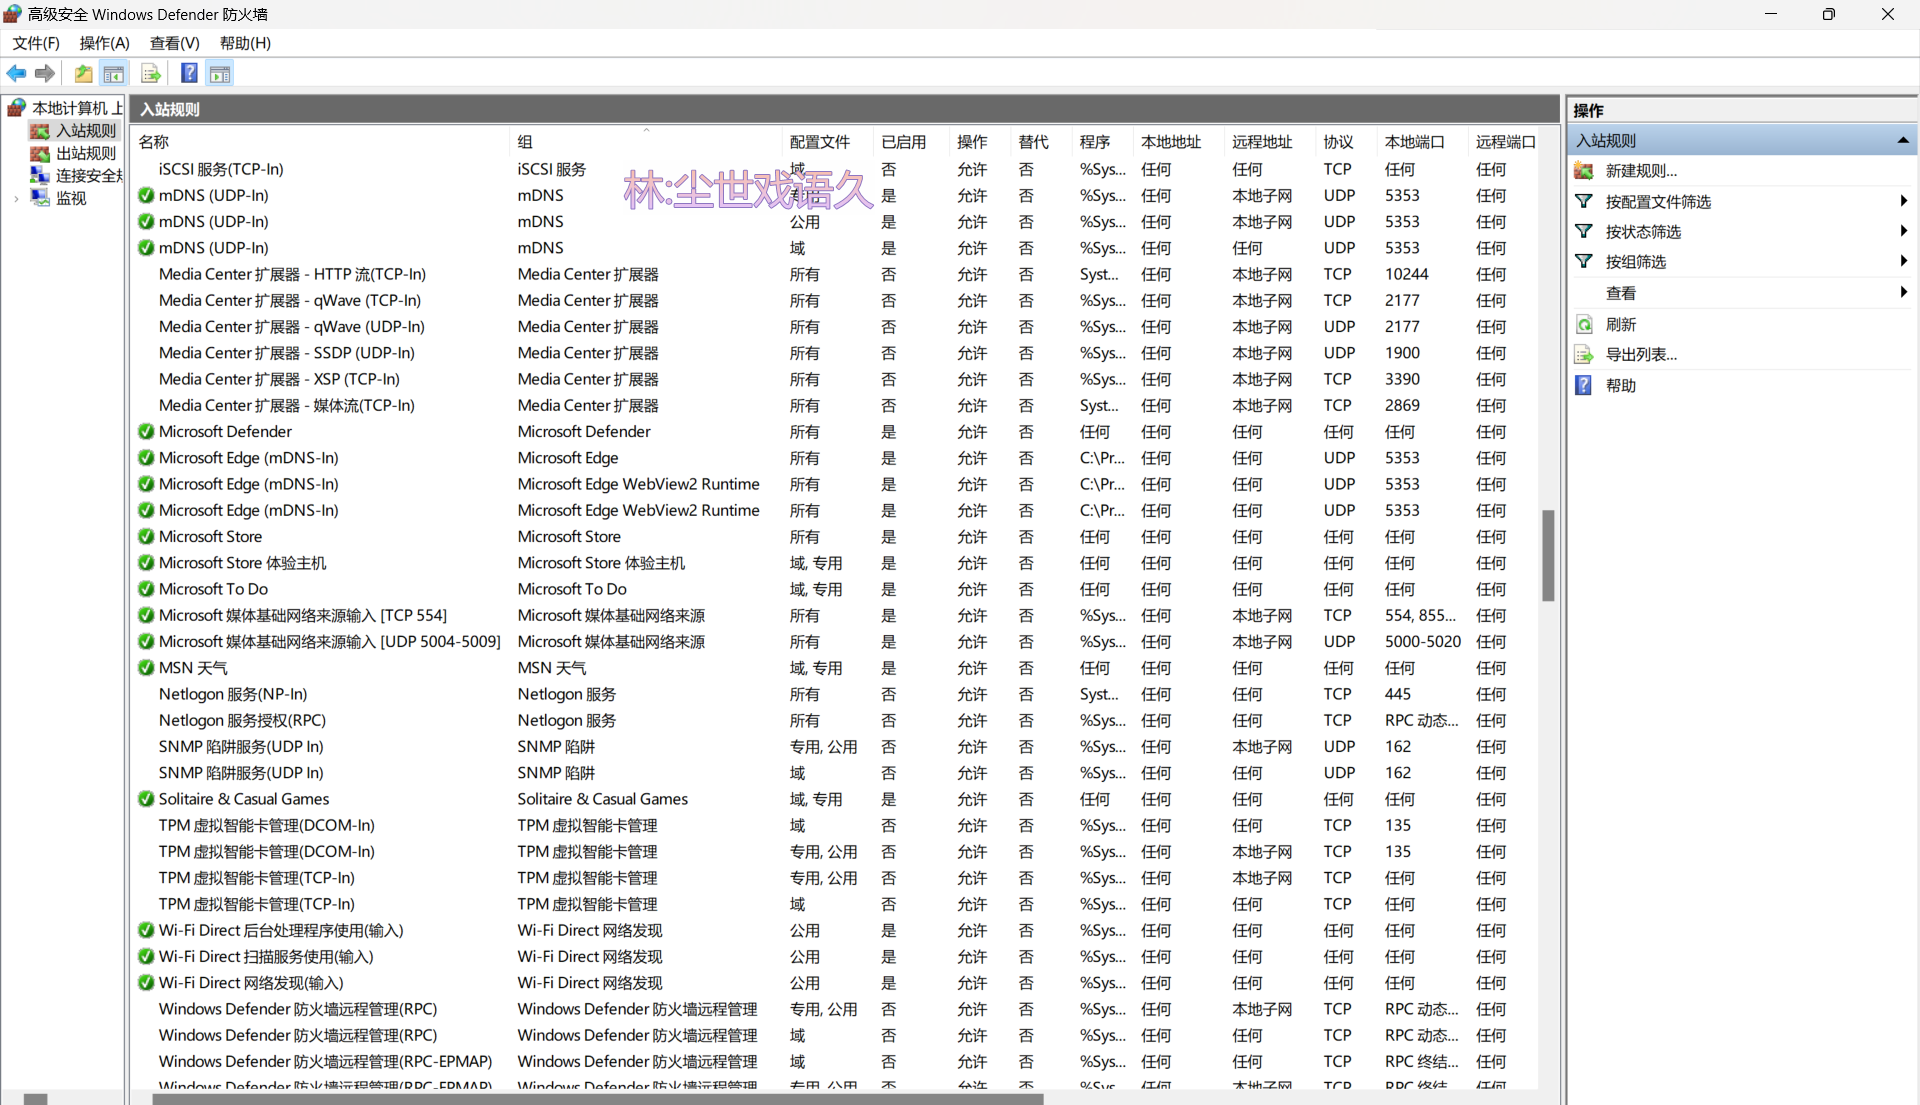The image size is (1920, 1105).
Task: Toggle the action pane toolbar icon
Action: (220, 73)
